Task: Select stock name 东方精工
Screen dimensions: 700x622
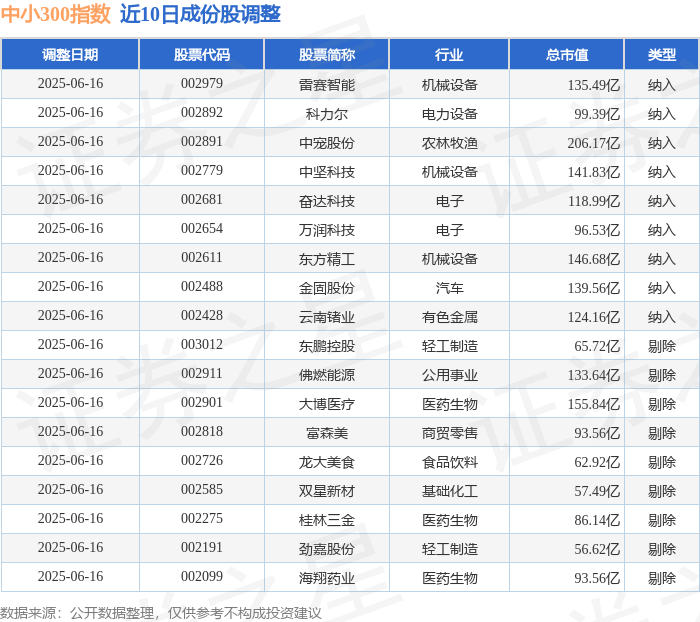Action: [327, 259]
